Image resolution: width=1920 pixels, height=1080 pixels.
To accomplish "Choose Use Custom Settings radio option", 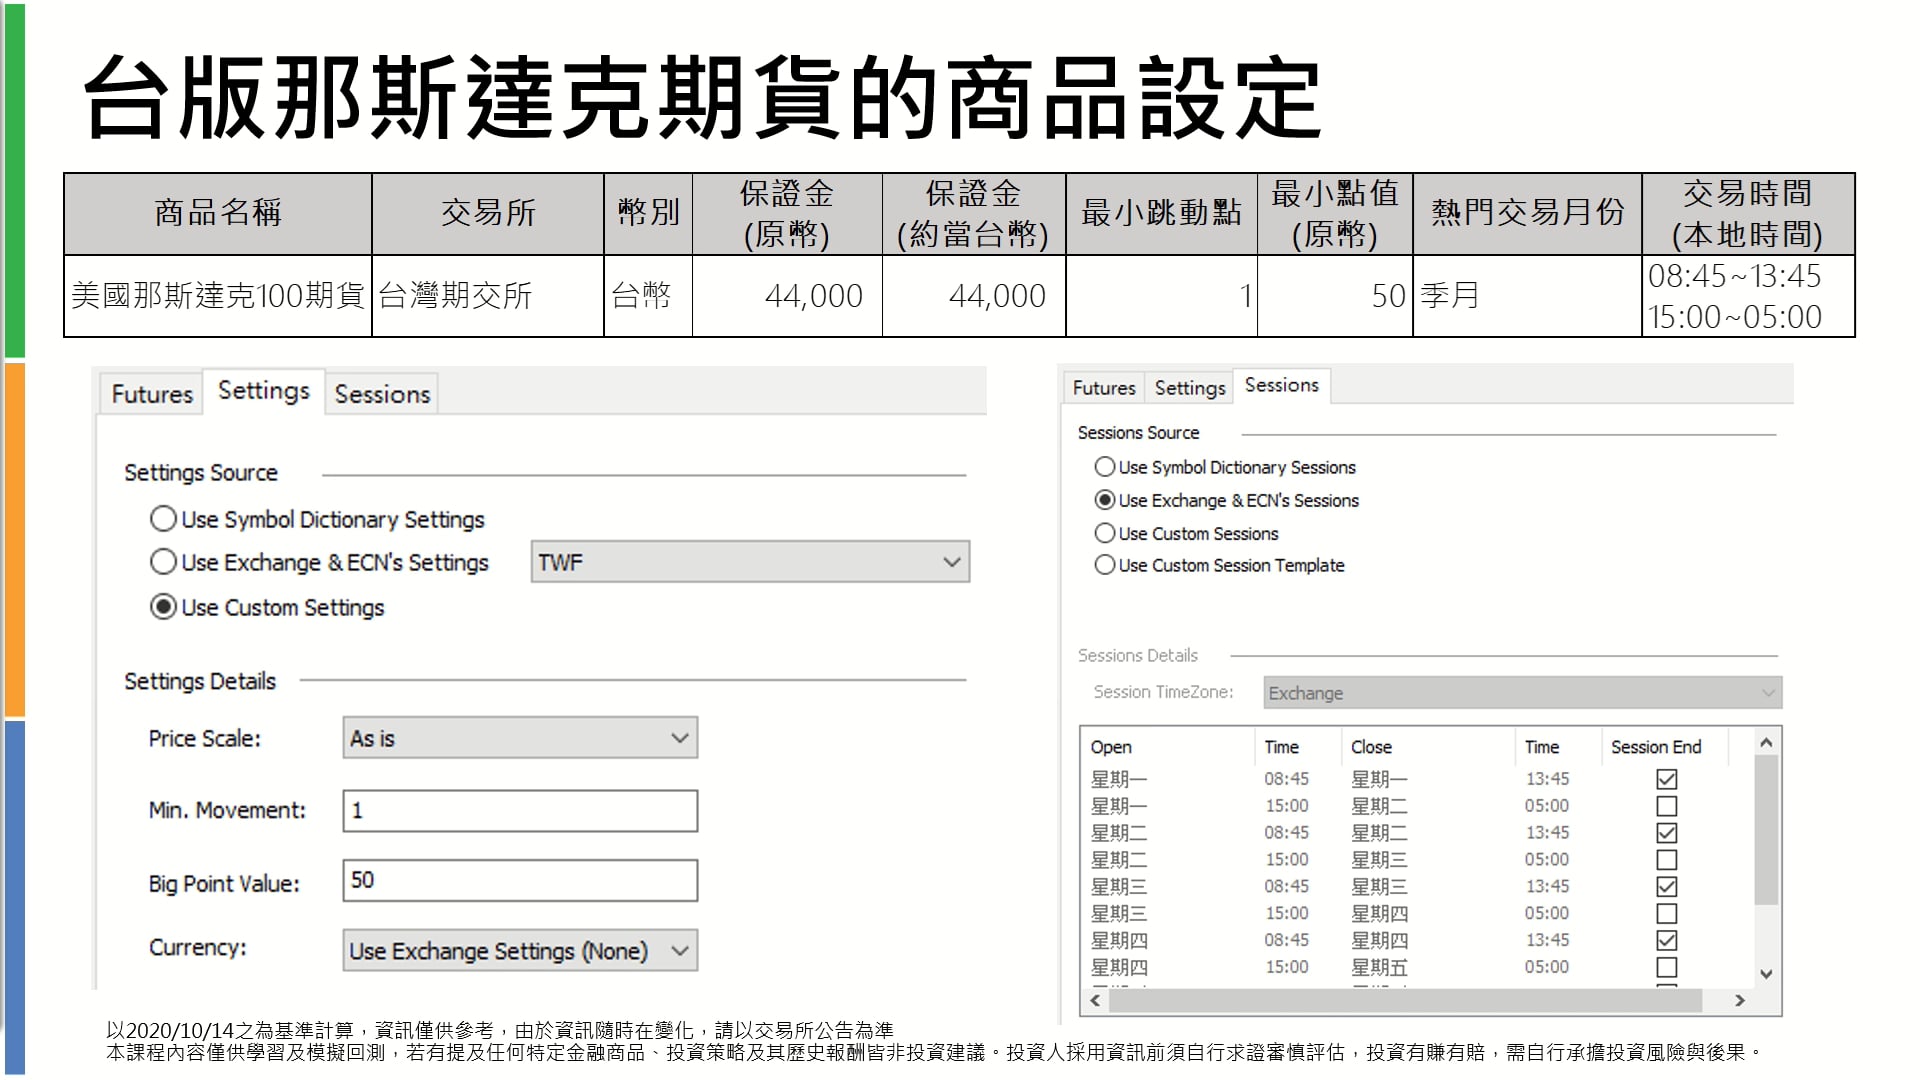I will (163, 607).
